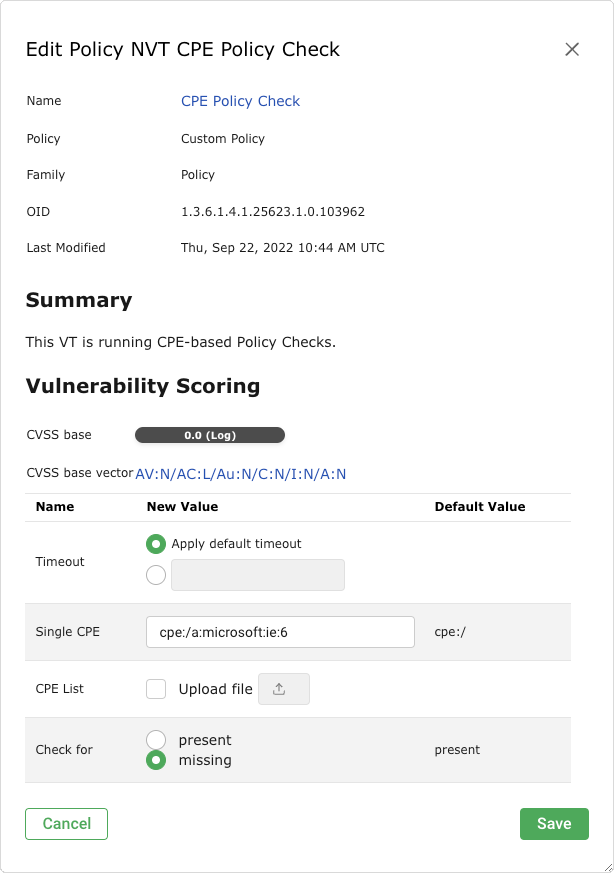This screenshot has width=614, height=873.
Task: Save the policy NVT changes
Action: pos(553,824)
